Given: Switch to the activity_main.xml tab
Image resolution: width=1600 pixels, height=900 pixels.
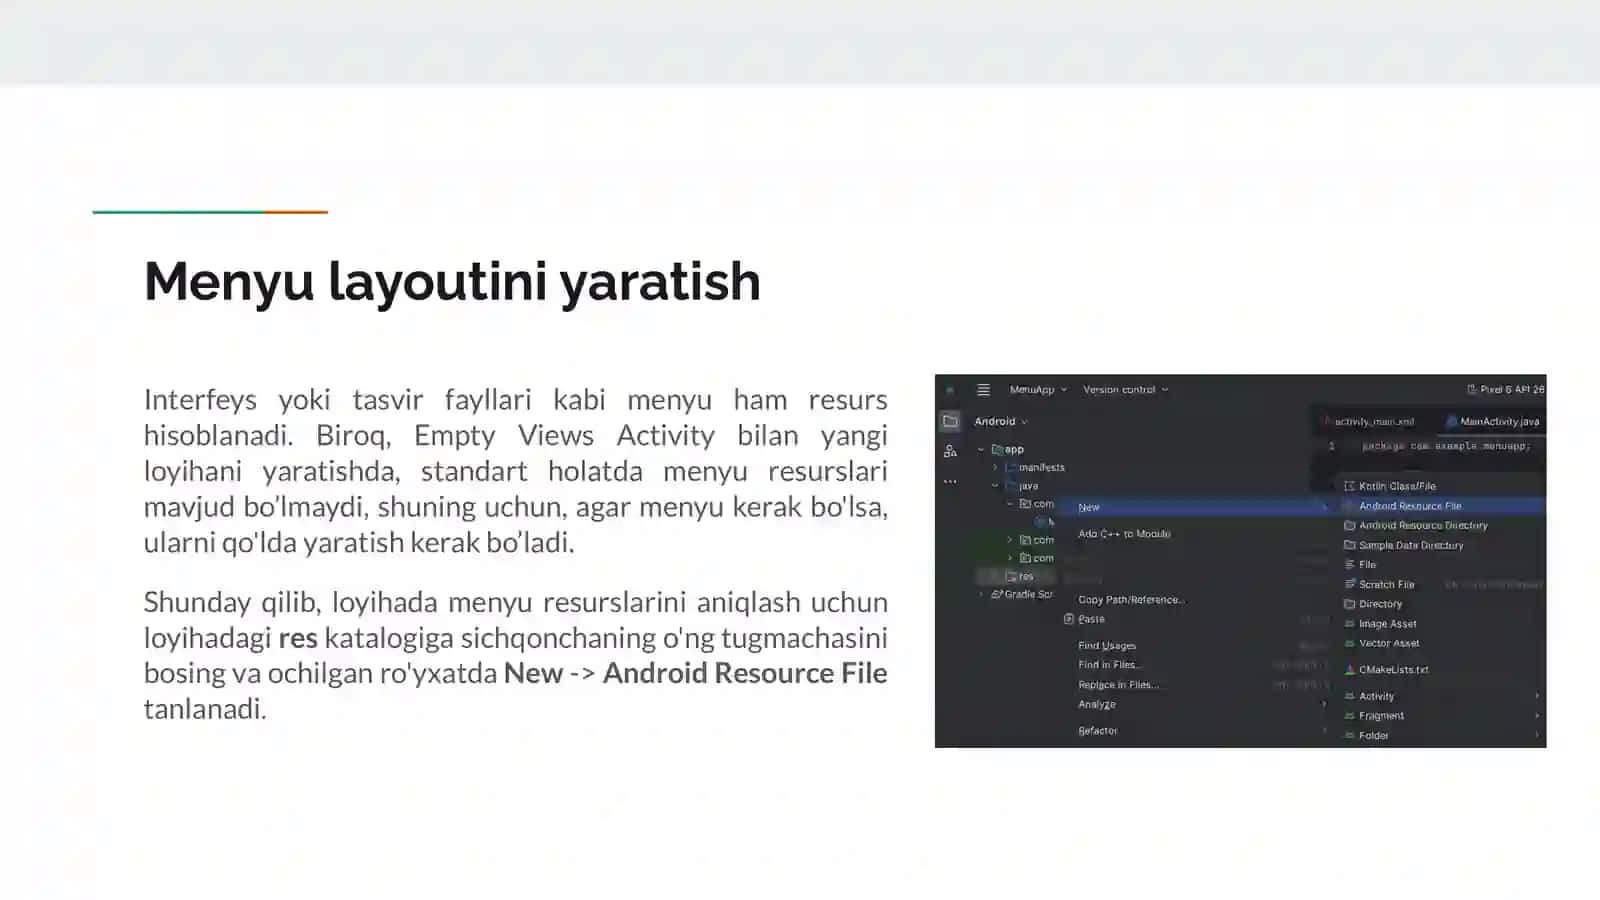Looking at the screenshot, I should click(x=1369, y=422).
